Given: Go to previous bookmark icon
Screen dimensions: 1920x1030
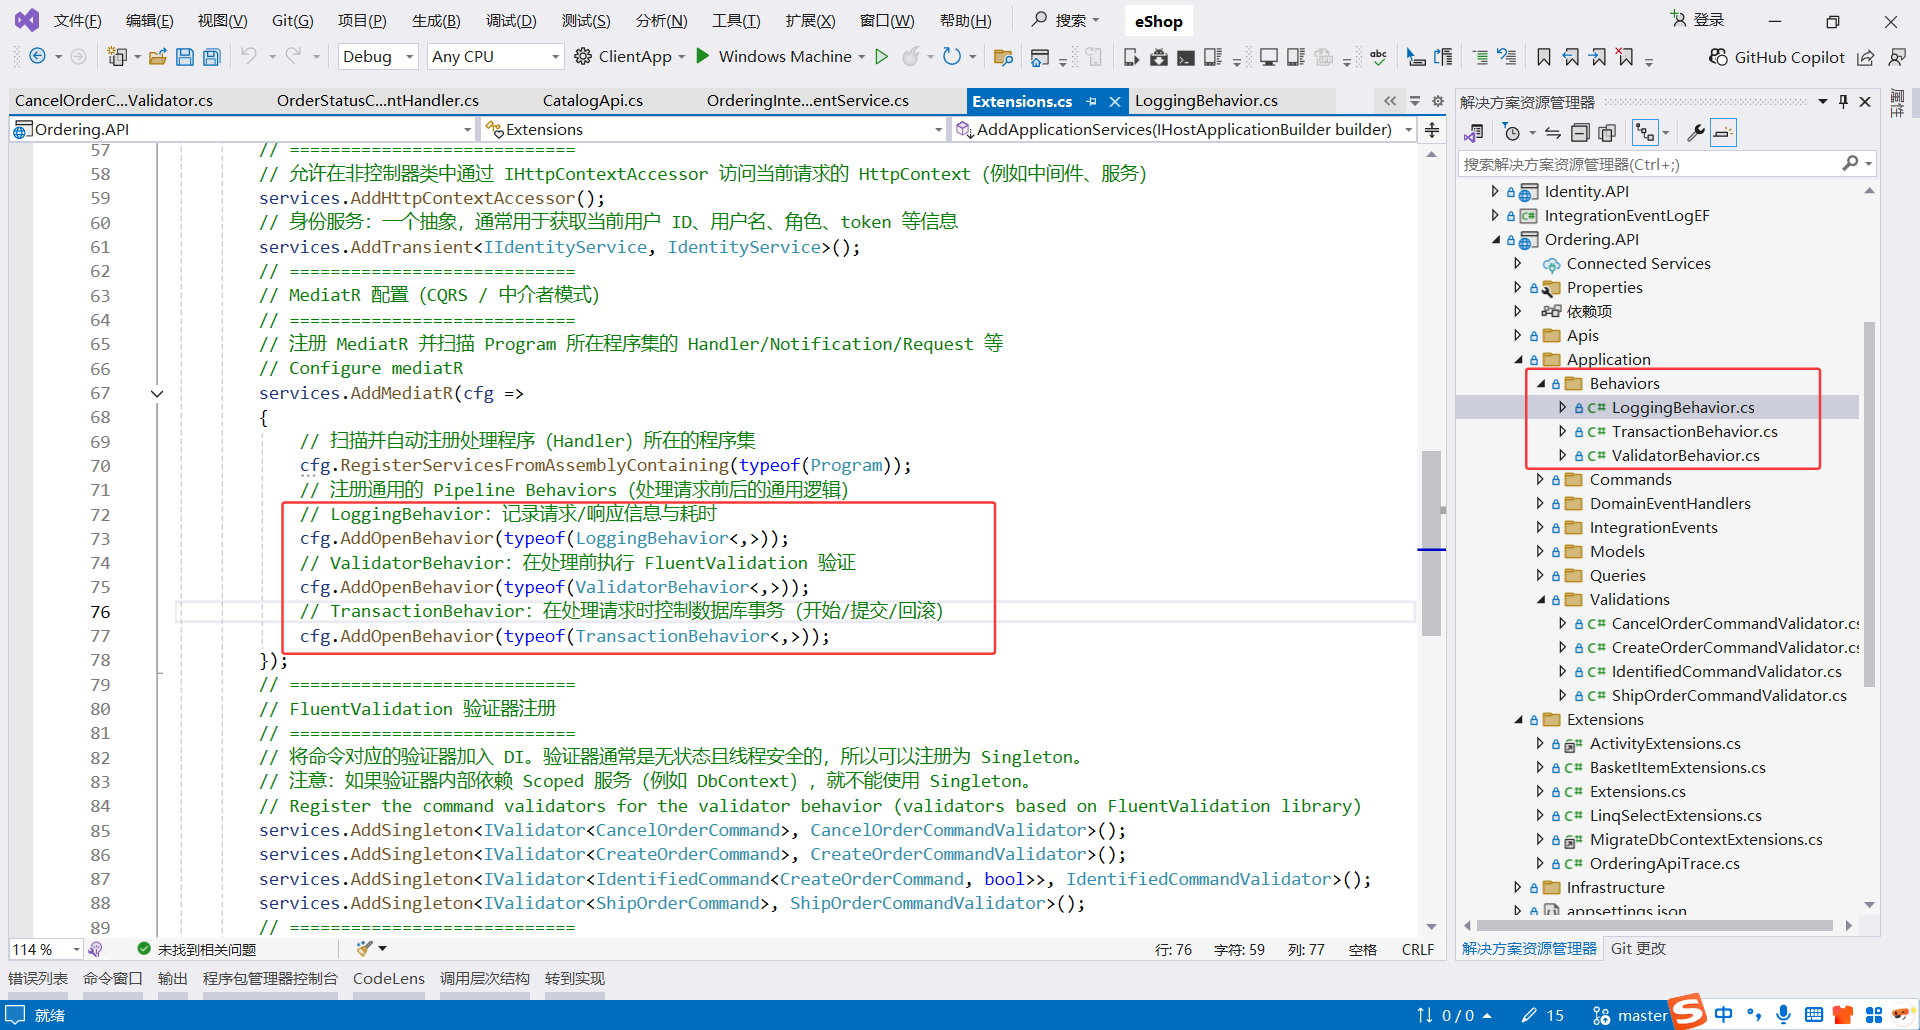Looking at the screenshot, I should pyautogui.click(x=1571, y=57).
